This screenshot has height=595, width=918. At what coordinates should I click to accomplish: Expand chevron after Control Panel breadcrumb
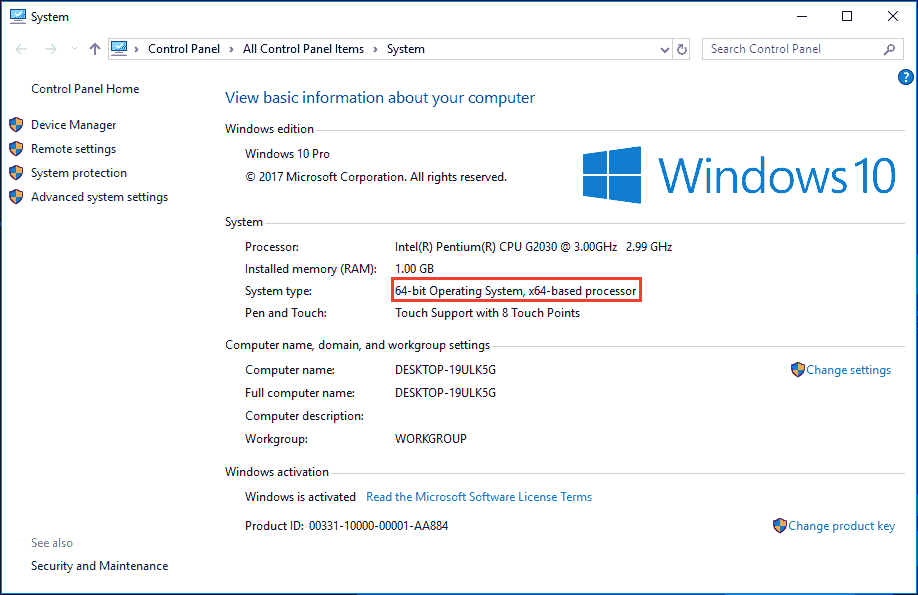[231, 49]
